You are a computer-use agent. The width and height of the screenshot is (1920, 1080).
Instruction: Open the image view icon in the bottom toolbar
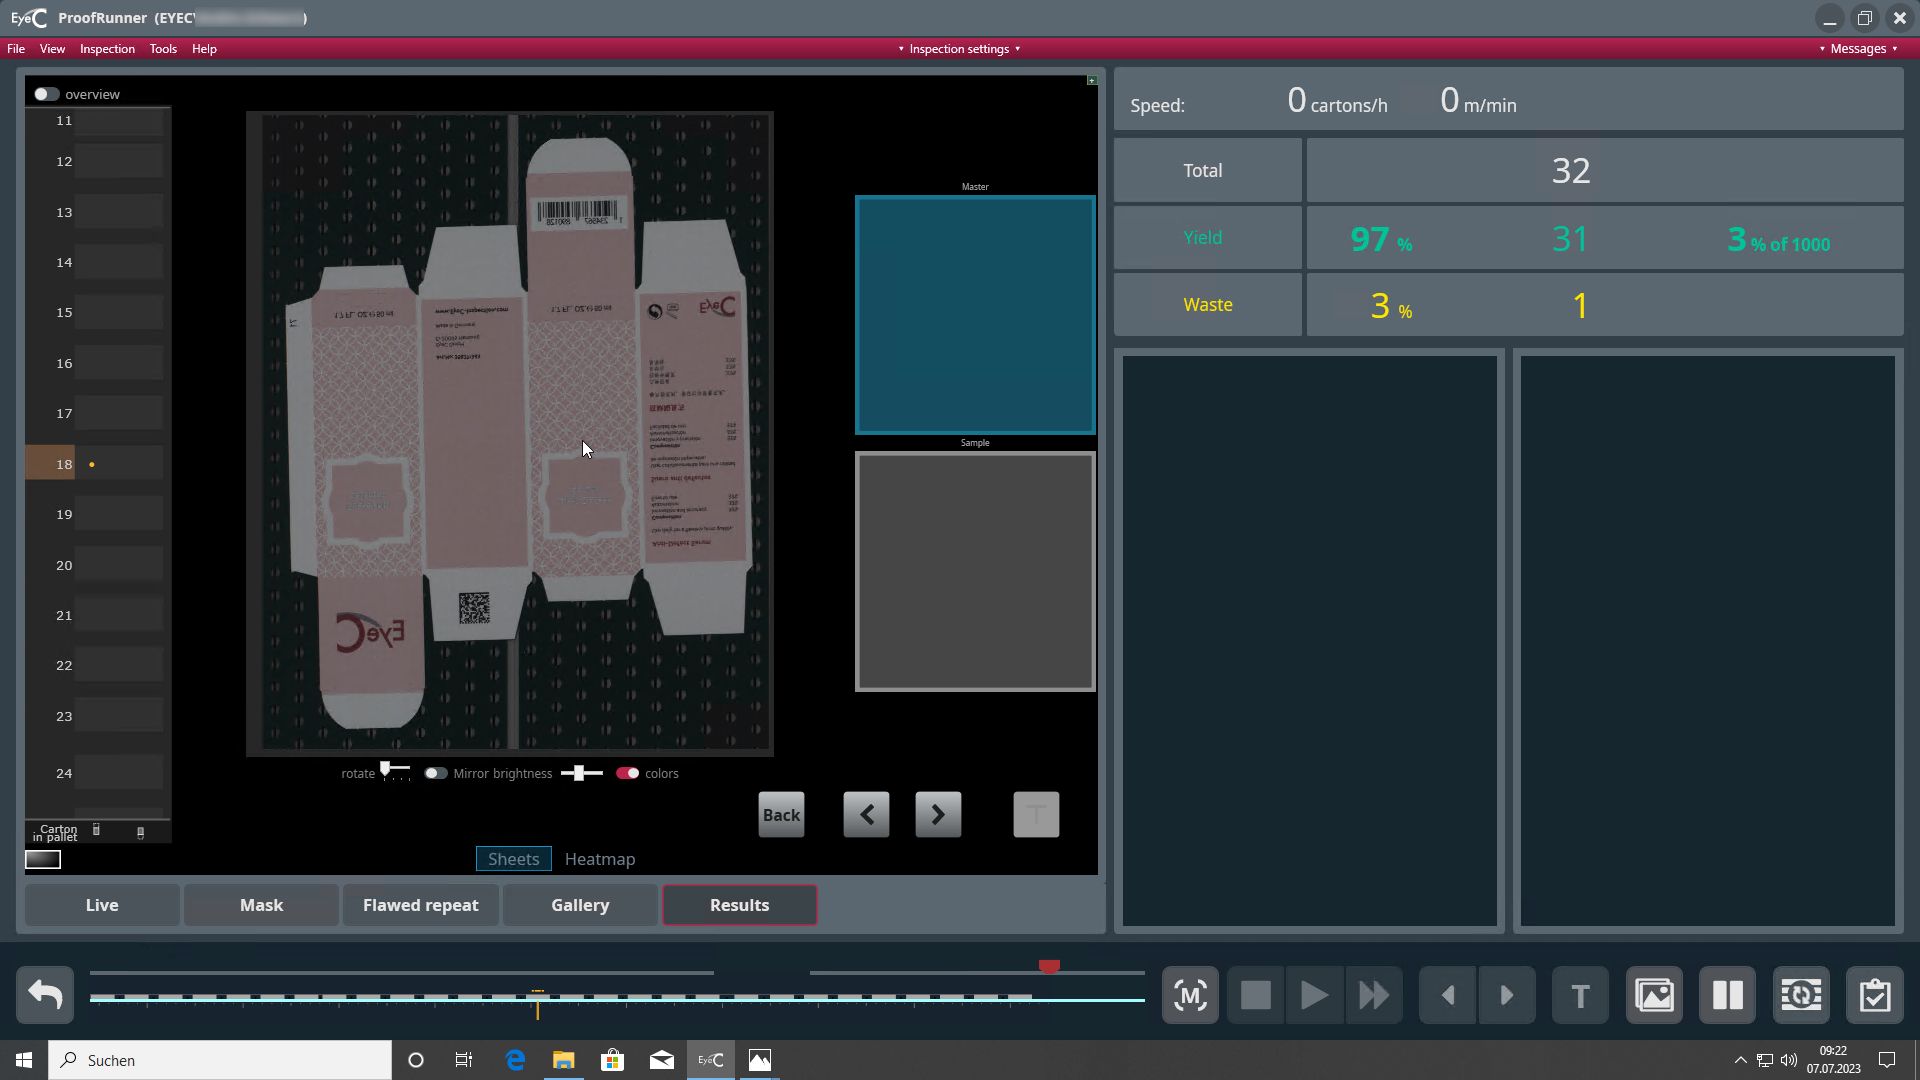(1655, 995)
